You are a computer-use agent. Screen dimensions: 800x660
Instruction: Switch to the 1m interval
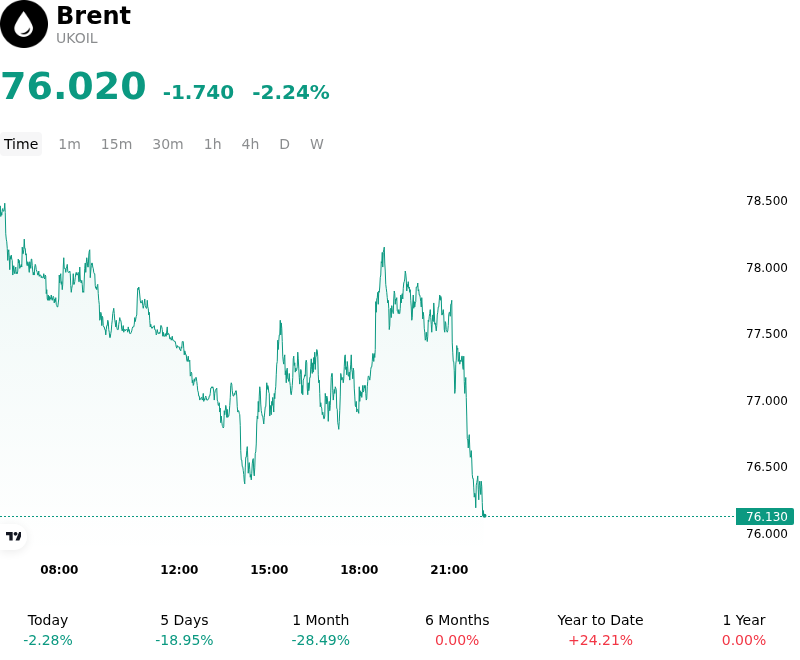[x=69, y=144]
